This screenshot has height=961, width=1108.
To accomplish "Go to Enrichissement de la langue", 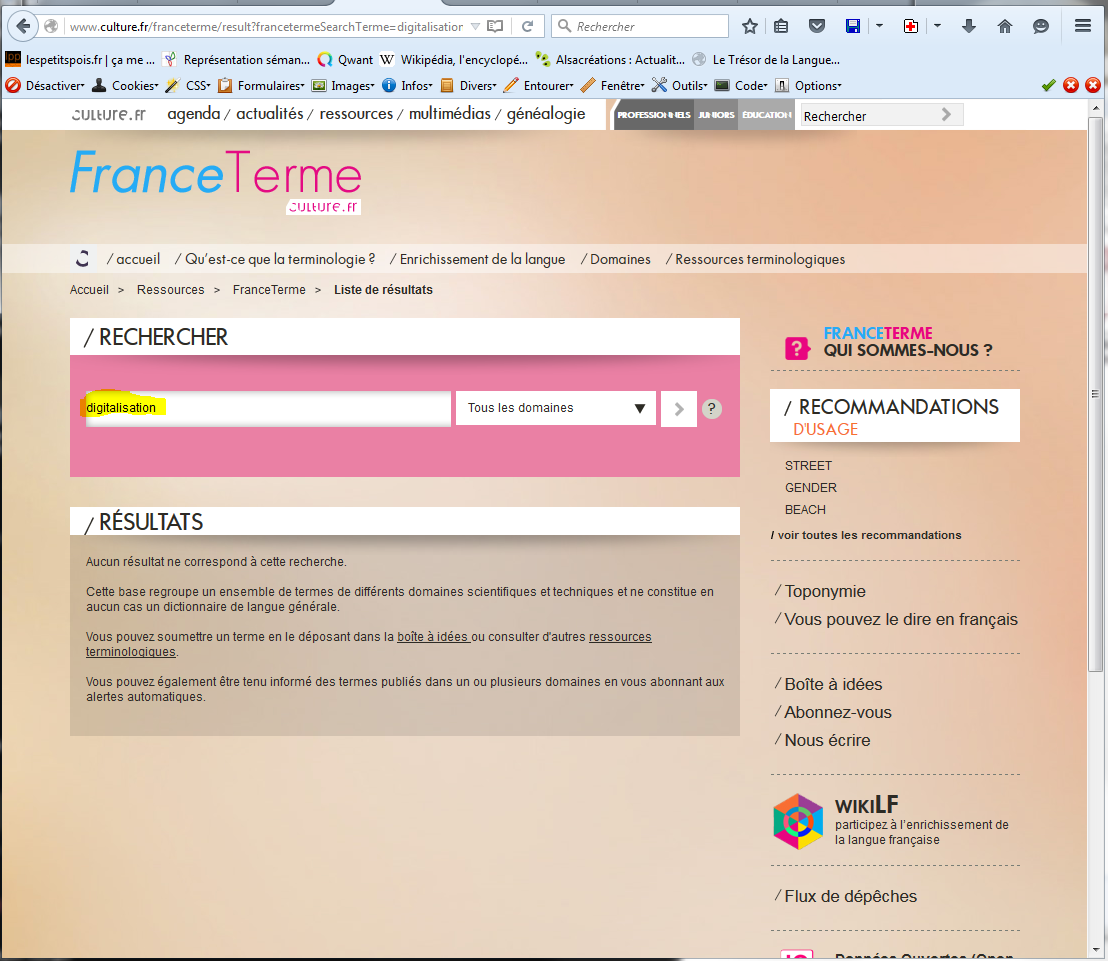I will 482,259.
